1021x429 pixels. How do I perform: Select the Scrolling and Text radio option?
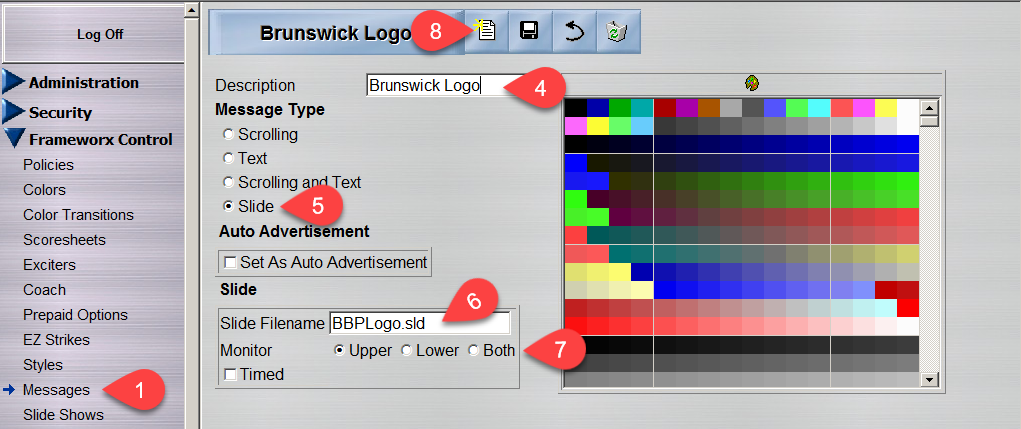(x=229, y=182)
